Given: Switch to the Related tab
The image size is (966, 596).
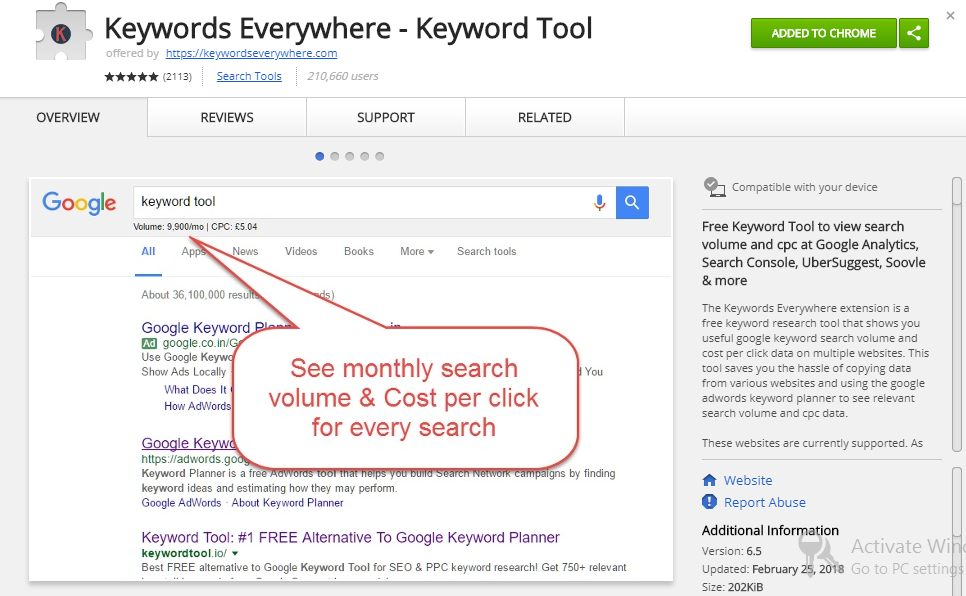Looking at the screenshot, I should [x=545, y=117].
